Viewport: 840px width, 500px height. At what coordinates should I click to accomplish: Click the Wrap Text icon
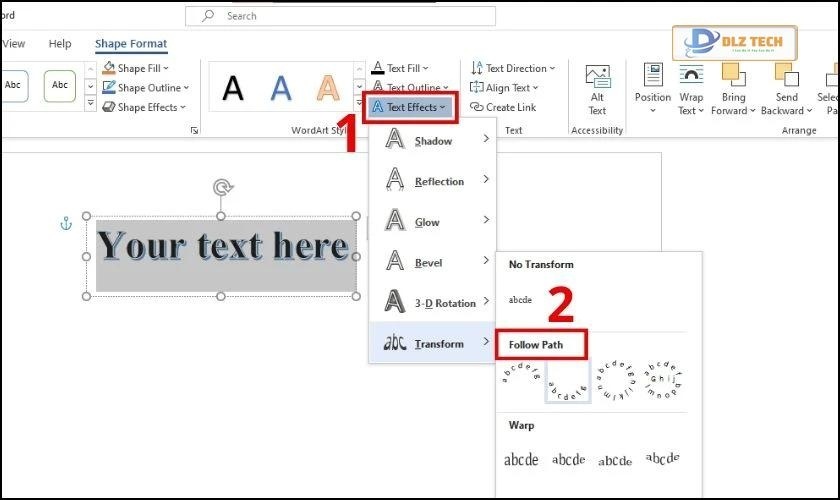click(691, 76)
